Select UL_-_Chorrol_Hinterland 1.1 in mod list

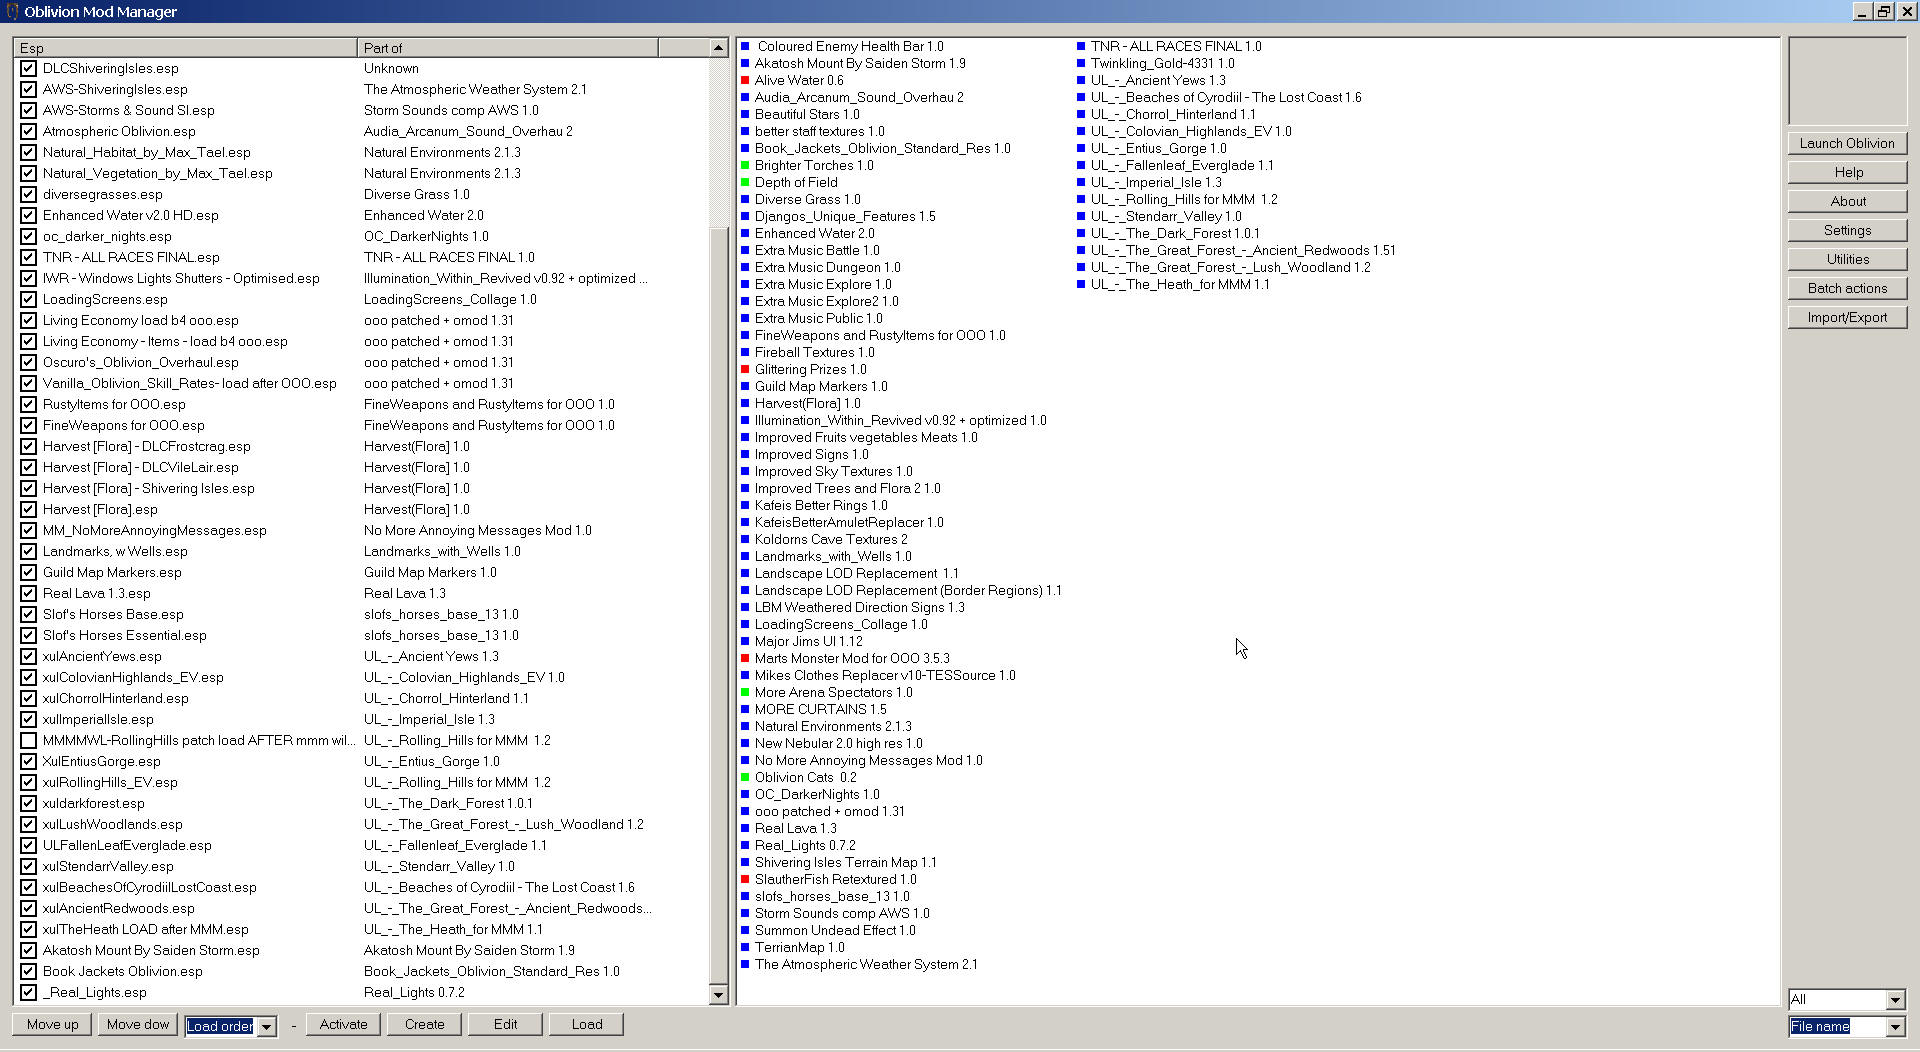(x=1173, y=114)
